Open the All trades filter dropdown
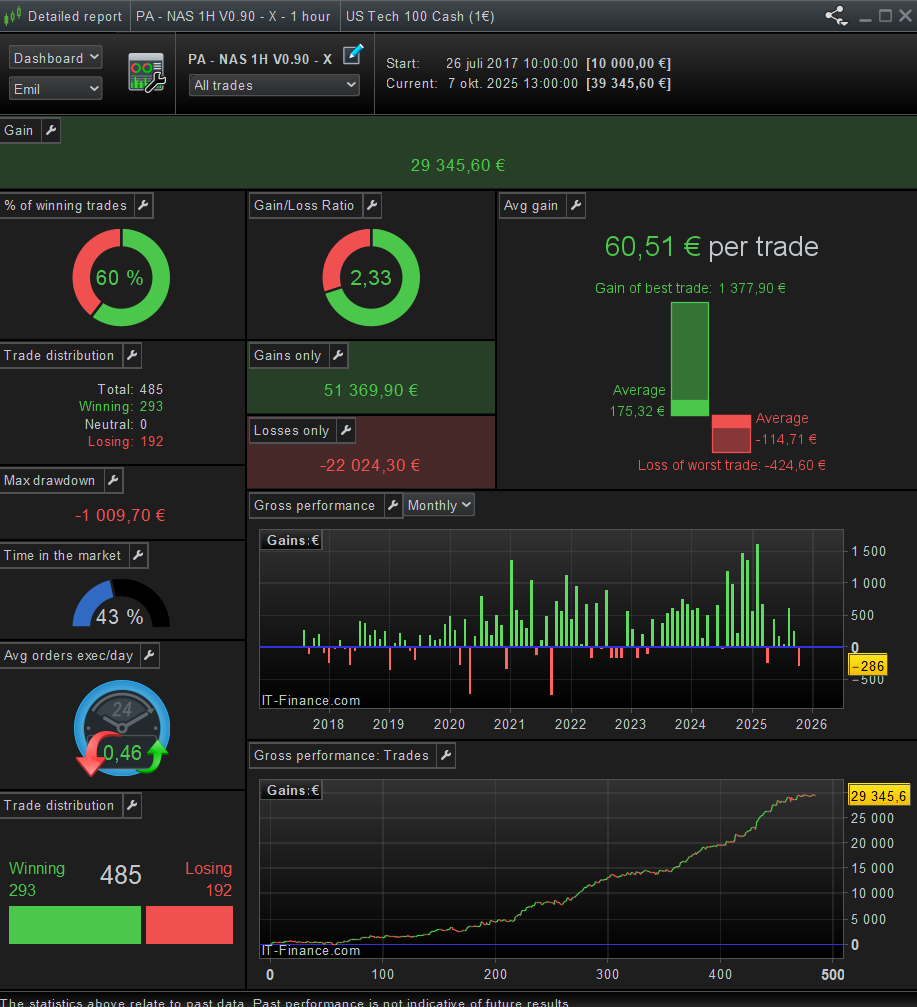 tap(274, 85)
